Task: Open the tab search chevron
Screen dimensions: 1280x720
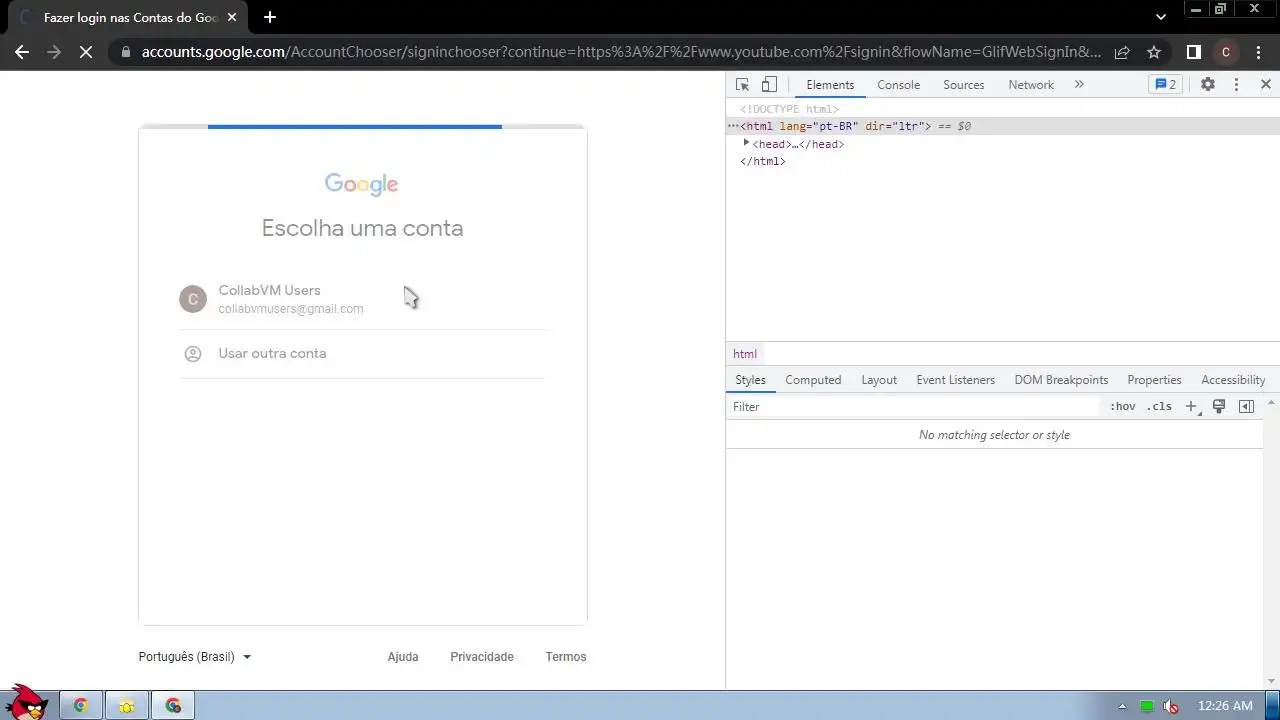Action: click(1161, 17)
